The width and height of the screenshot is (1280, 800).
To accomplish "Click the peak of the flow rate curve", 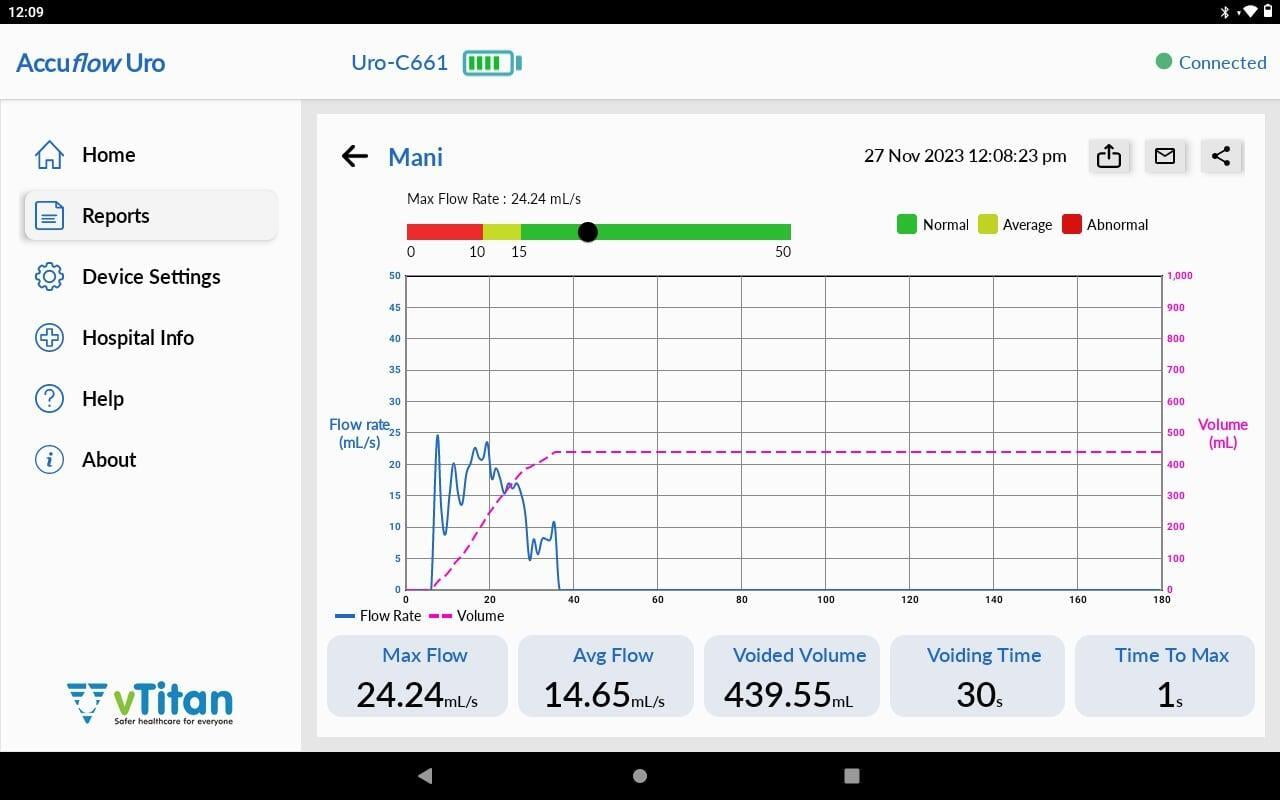I will [437, 437].
